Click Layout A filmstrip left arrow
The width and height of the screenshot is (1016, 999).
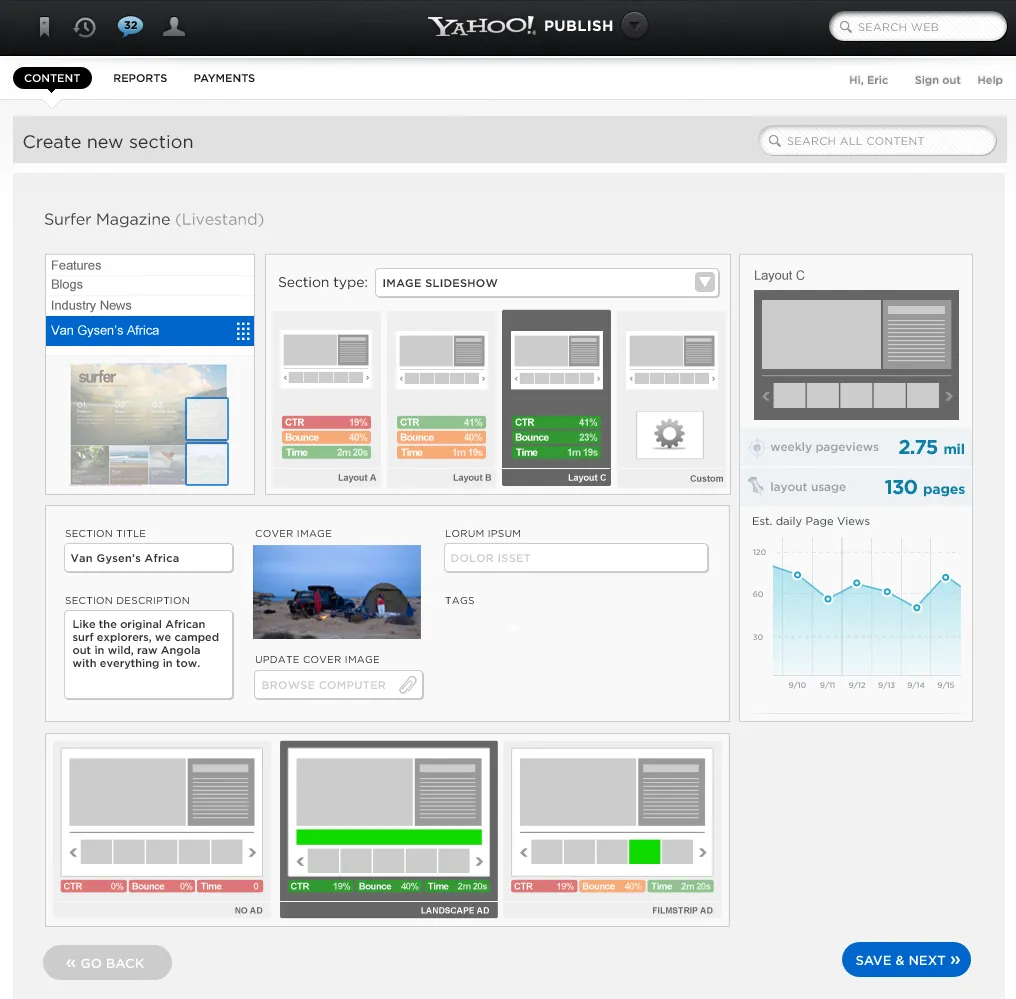pos(285,378)
